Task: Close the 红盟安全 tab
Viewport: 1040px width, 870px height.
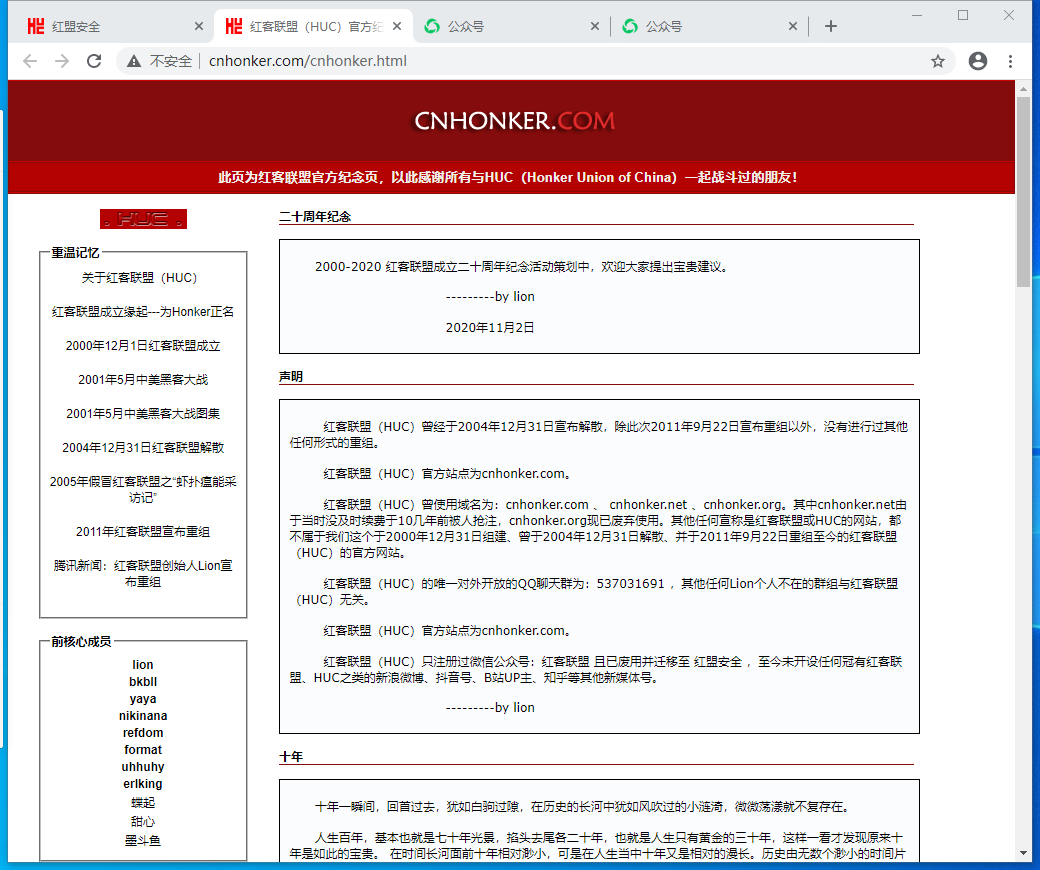Action: [199, 26]
